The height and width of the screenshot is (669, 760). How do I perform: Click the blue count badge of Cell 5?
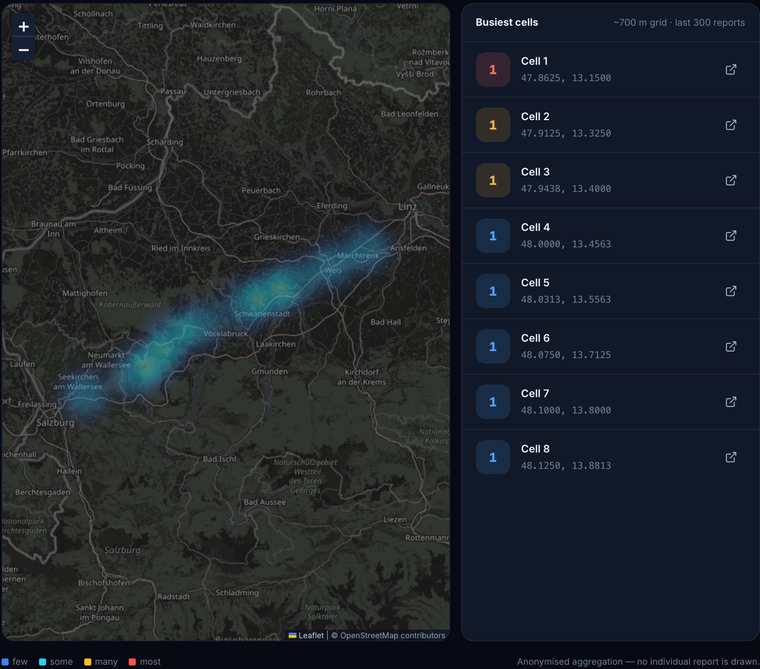coord(493,291)
